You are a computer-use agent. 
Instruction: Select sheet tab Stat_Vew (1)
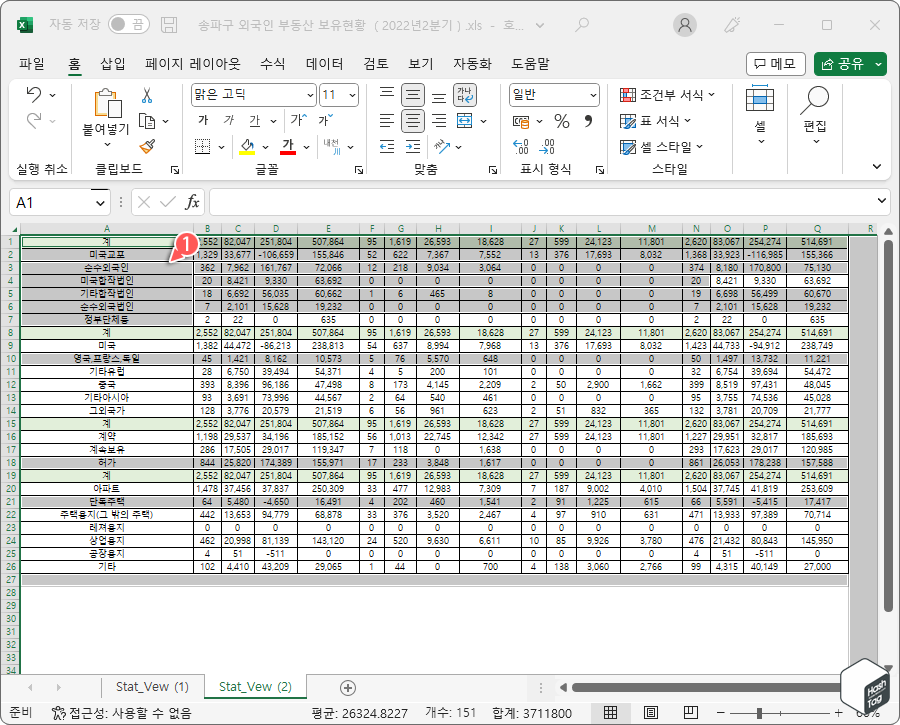(152, 687)
